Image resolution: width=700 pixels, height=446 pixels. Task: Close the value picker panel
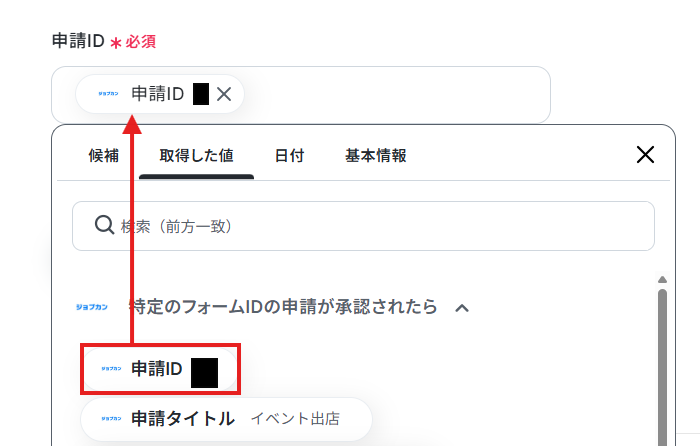pos(645,155)
